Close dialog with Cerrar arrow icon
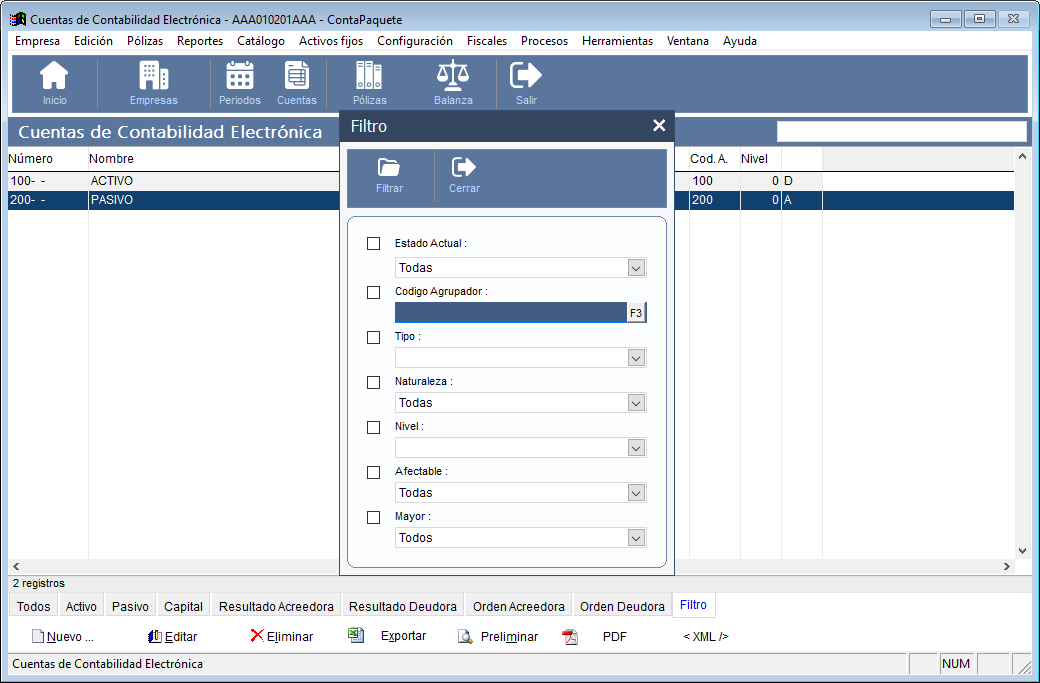 [x=464, y=166]
